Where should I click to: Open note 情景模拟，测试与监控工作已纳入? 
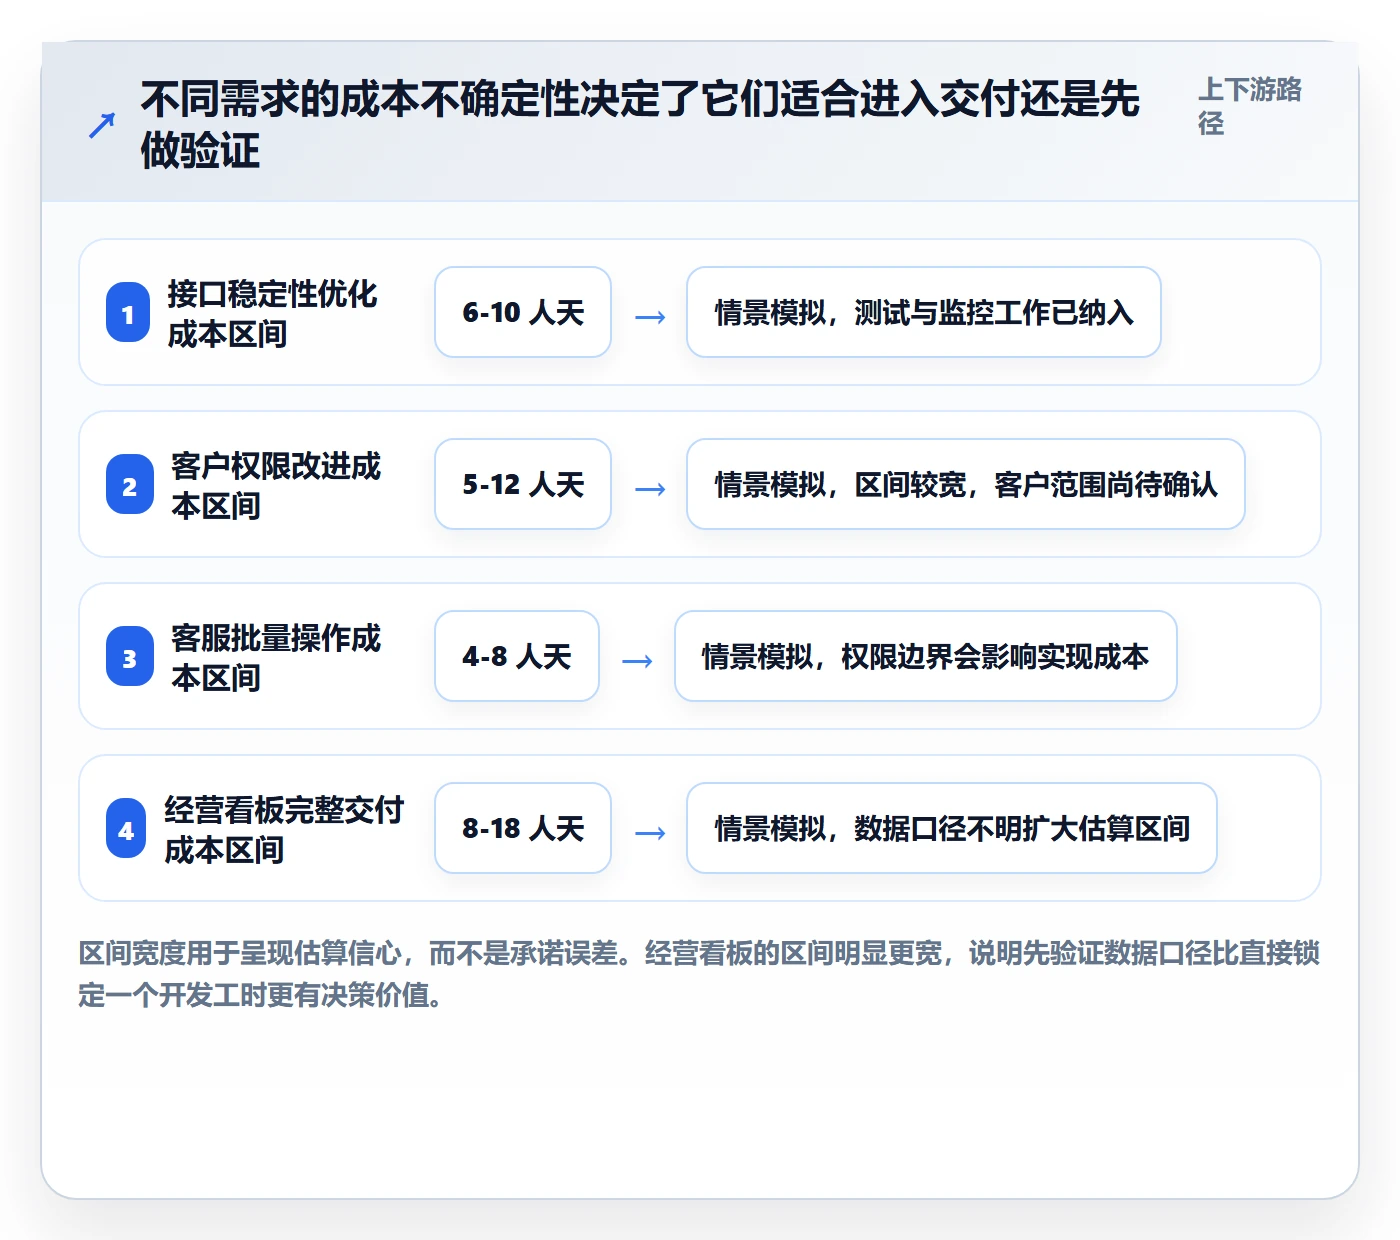(924, 312)
